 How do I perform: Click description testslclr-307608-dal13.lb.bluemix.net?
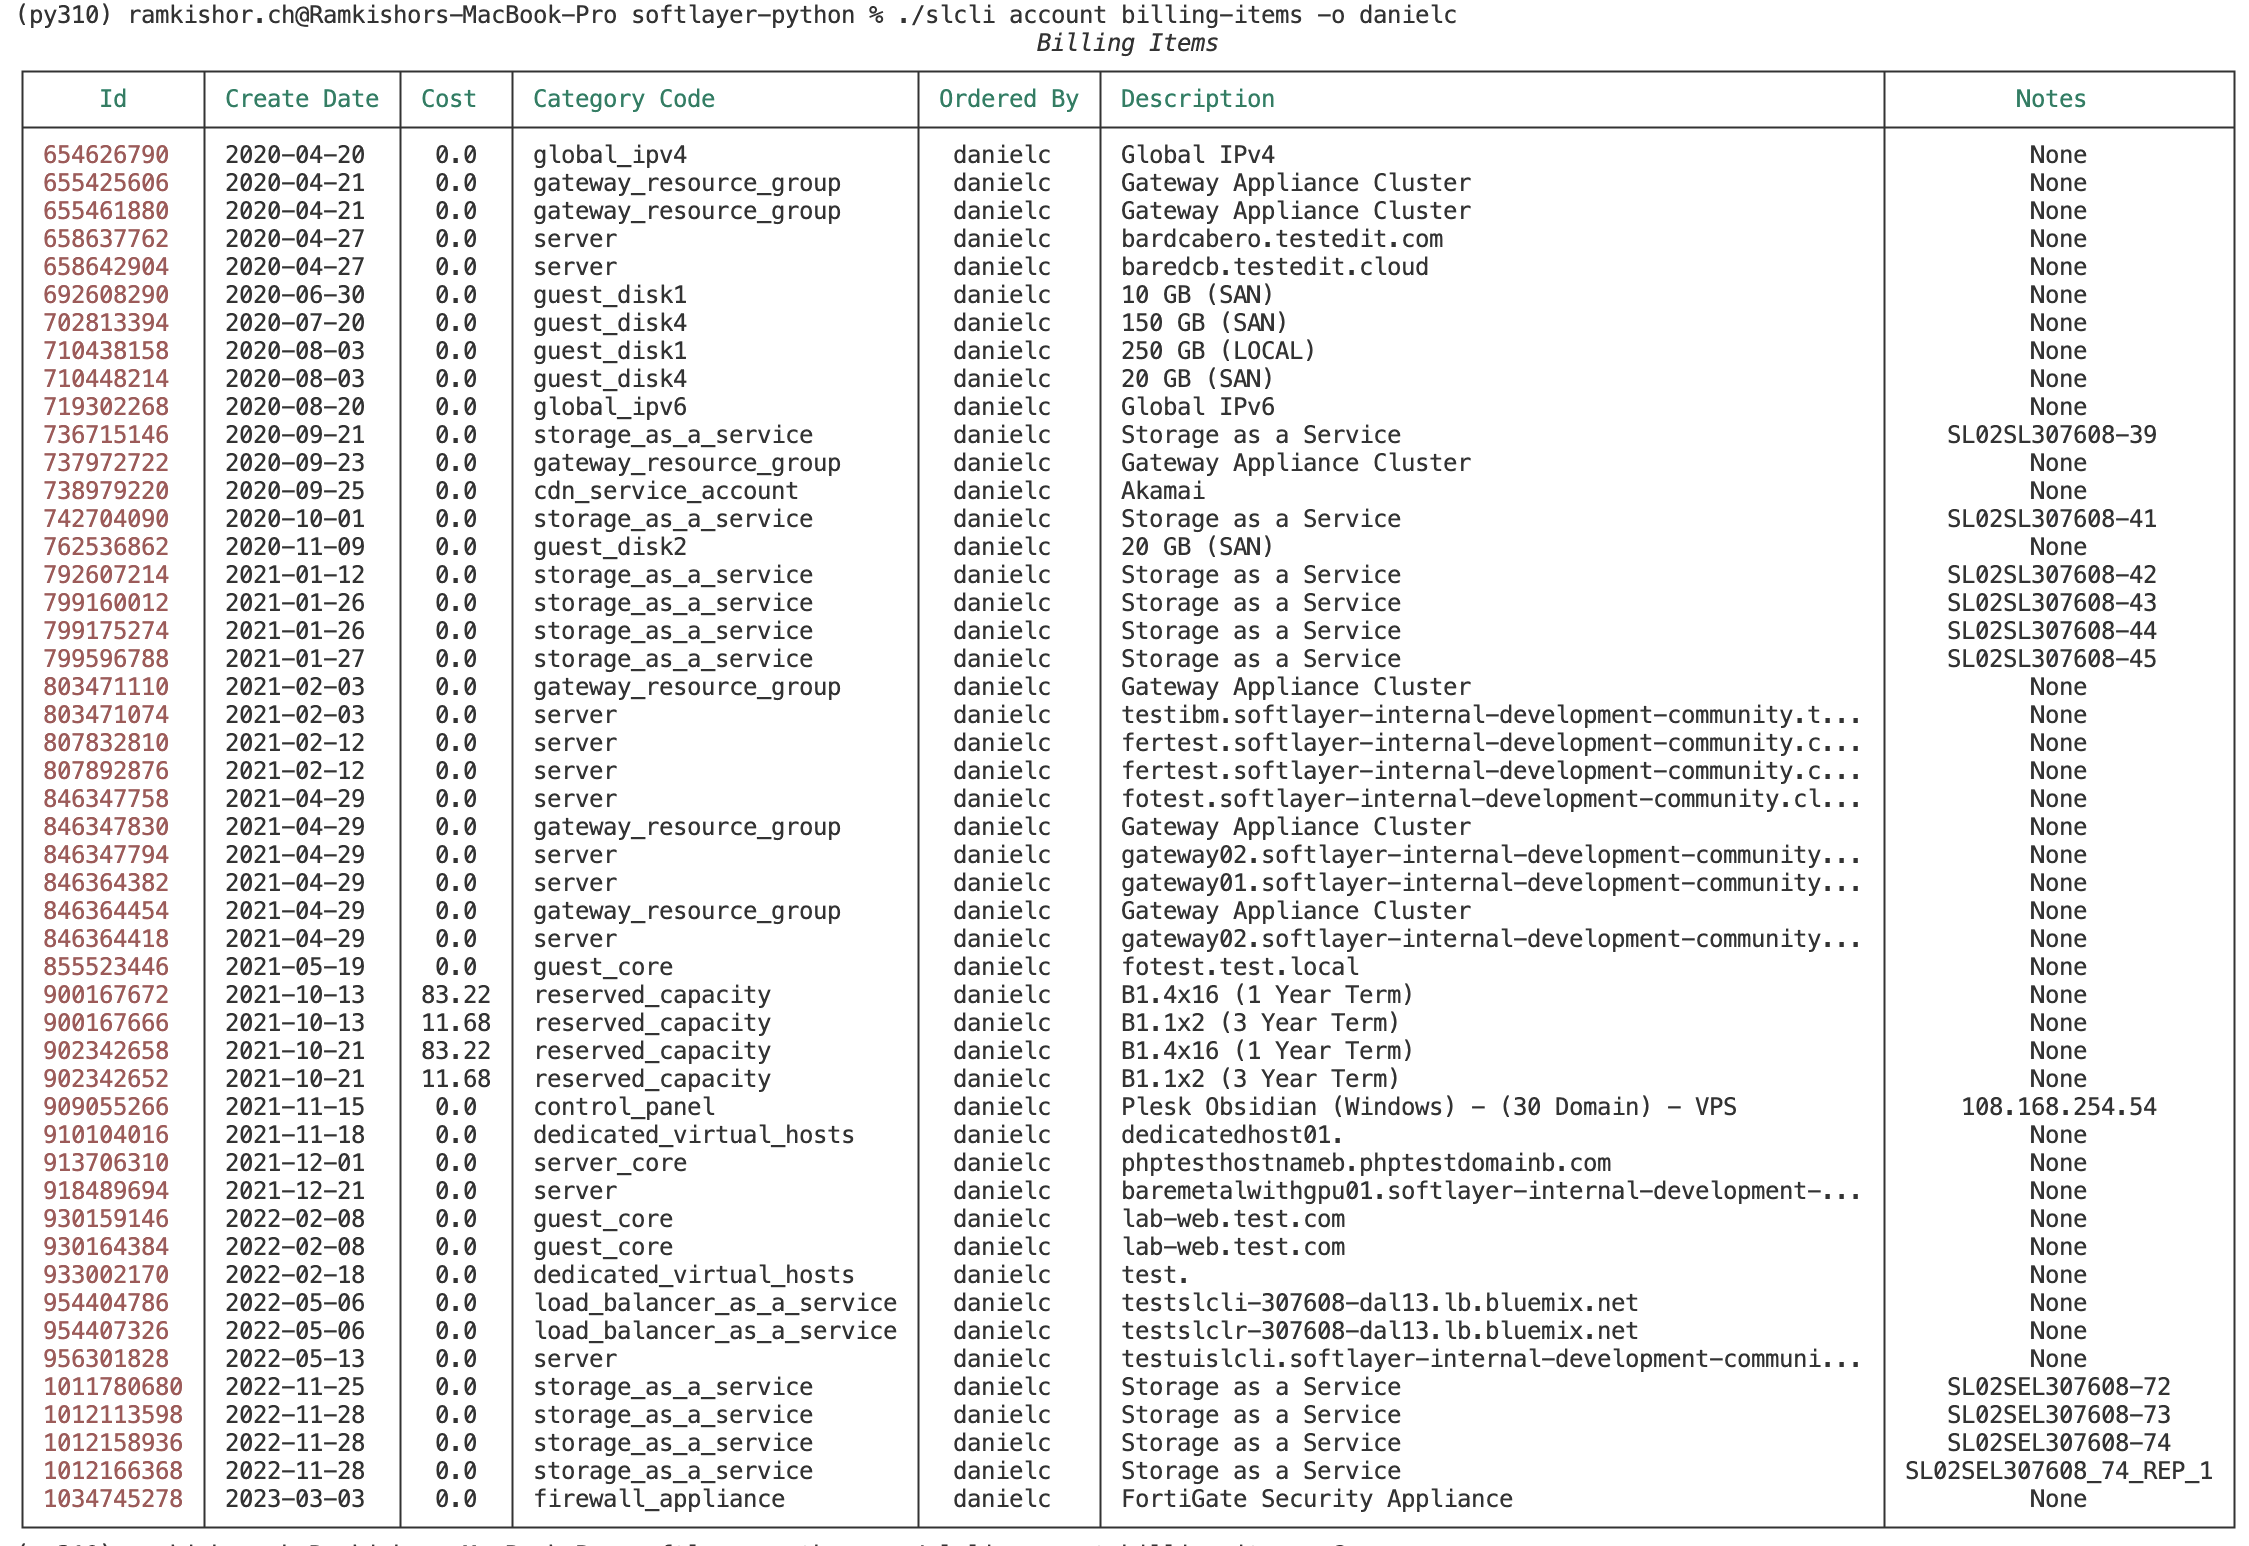(1379, 1331)
